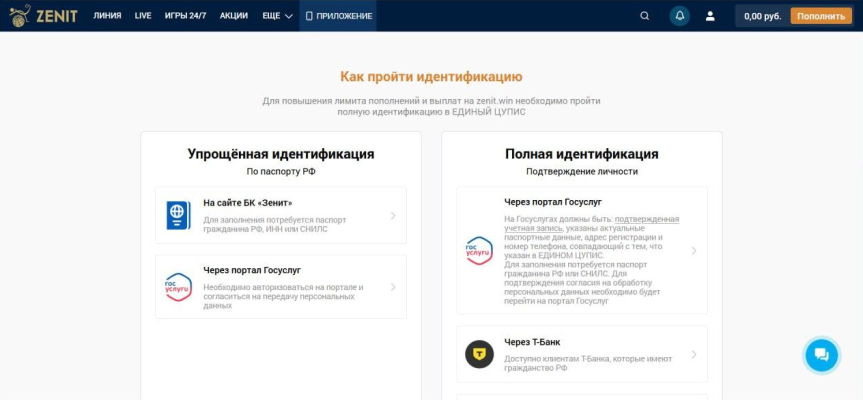Open the user profile icon
Image resolution: width=863 pixels, height=400 pixels.
[x=710, y=16]
